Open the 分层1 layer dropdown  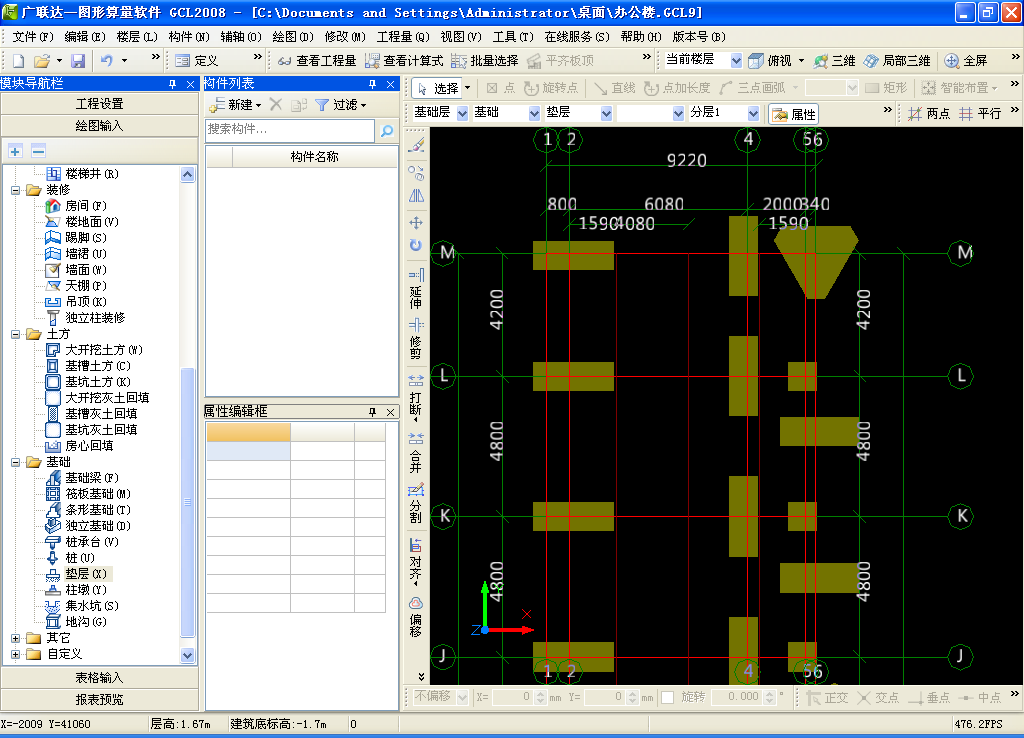point(753,114)
